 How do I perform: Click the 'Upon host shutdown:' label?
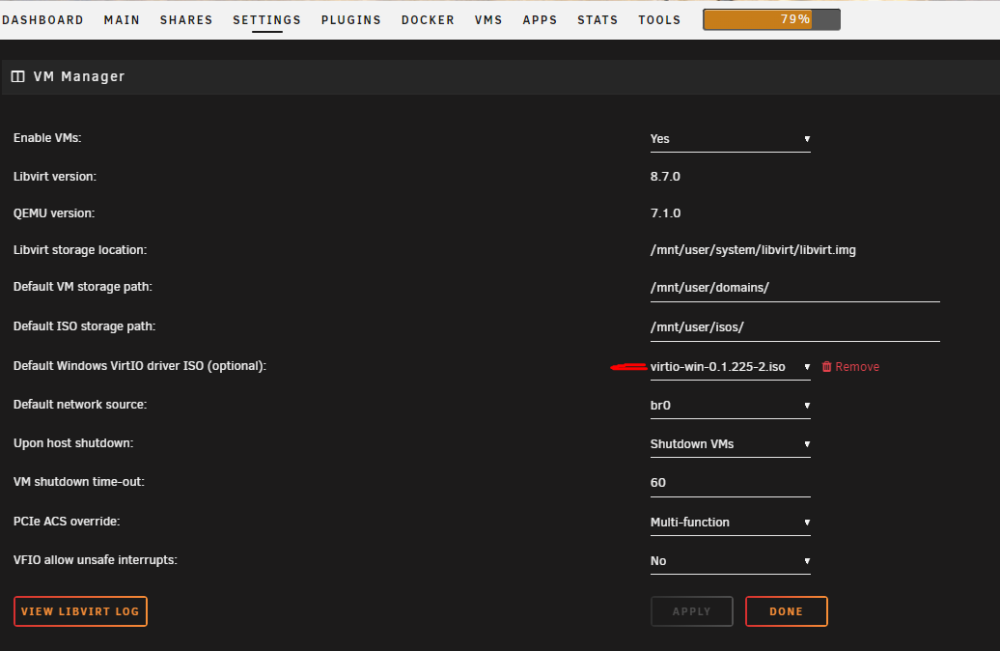coord(73,443)
